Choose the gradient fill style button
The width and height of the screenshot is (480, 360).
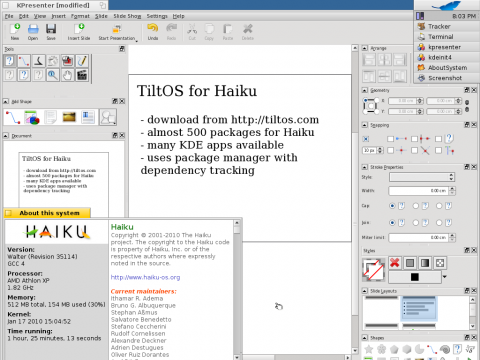pyautogui.click(x=425, y=263)
